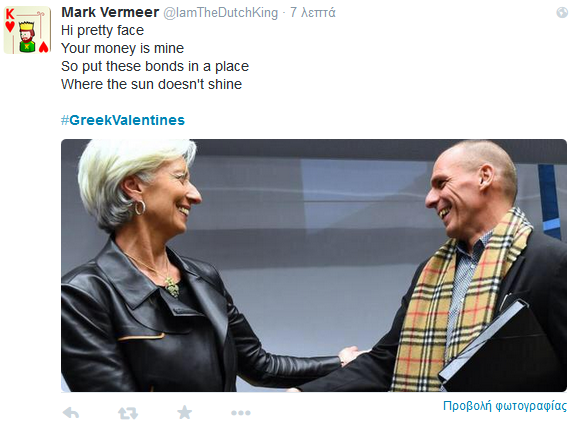
Task: Favorite the tweet with the star icon
Action: [x=184, y=413]
